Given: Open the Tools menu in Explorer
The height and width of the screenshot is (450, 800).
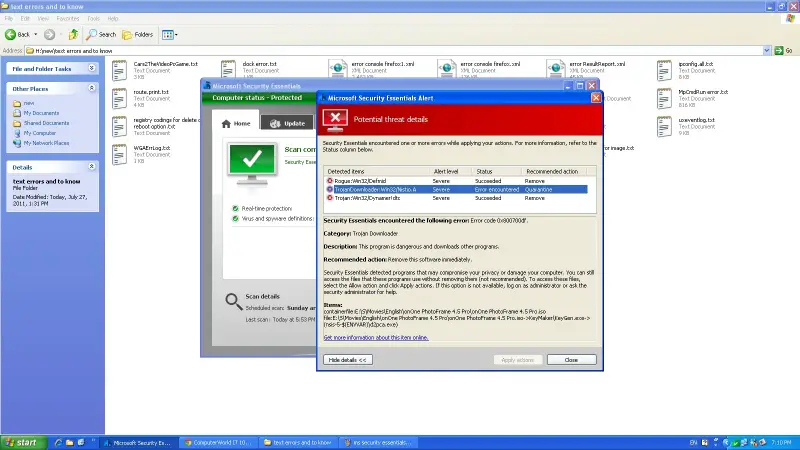Looking at the screenshot, I should coord(93,18).
